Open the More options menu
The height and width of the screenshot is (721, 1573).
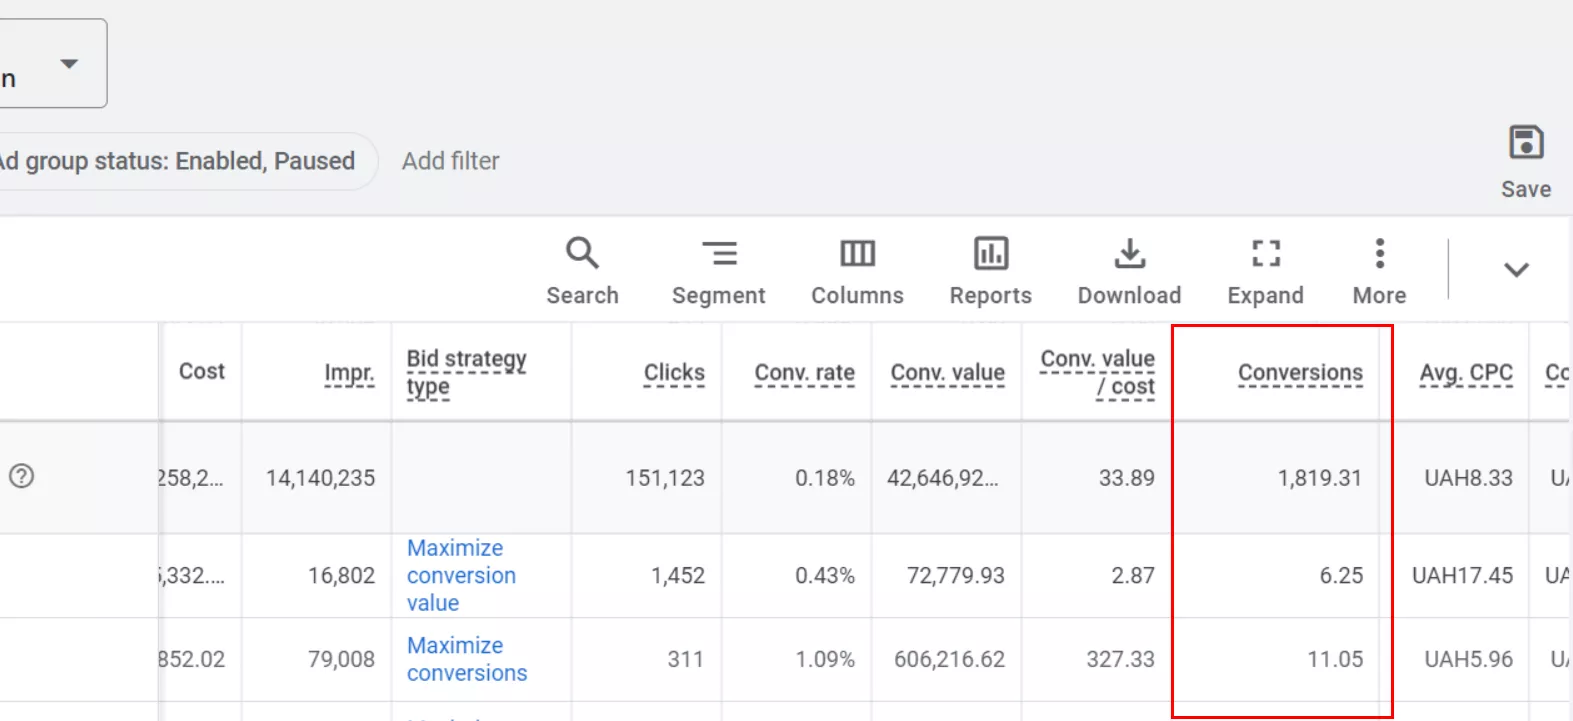tap(1379, 271)
